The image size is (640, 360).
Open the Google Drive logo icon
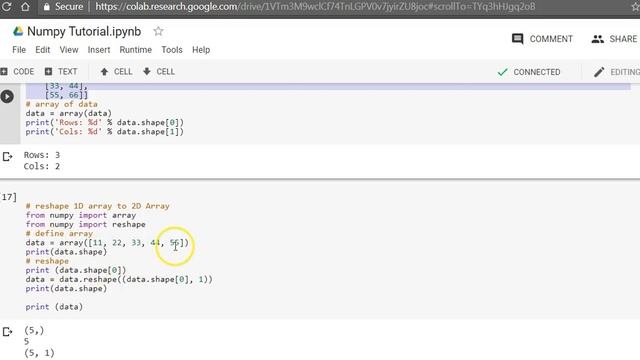(x=18, y=31)
